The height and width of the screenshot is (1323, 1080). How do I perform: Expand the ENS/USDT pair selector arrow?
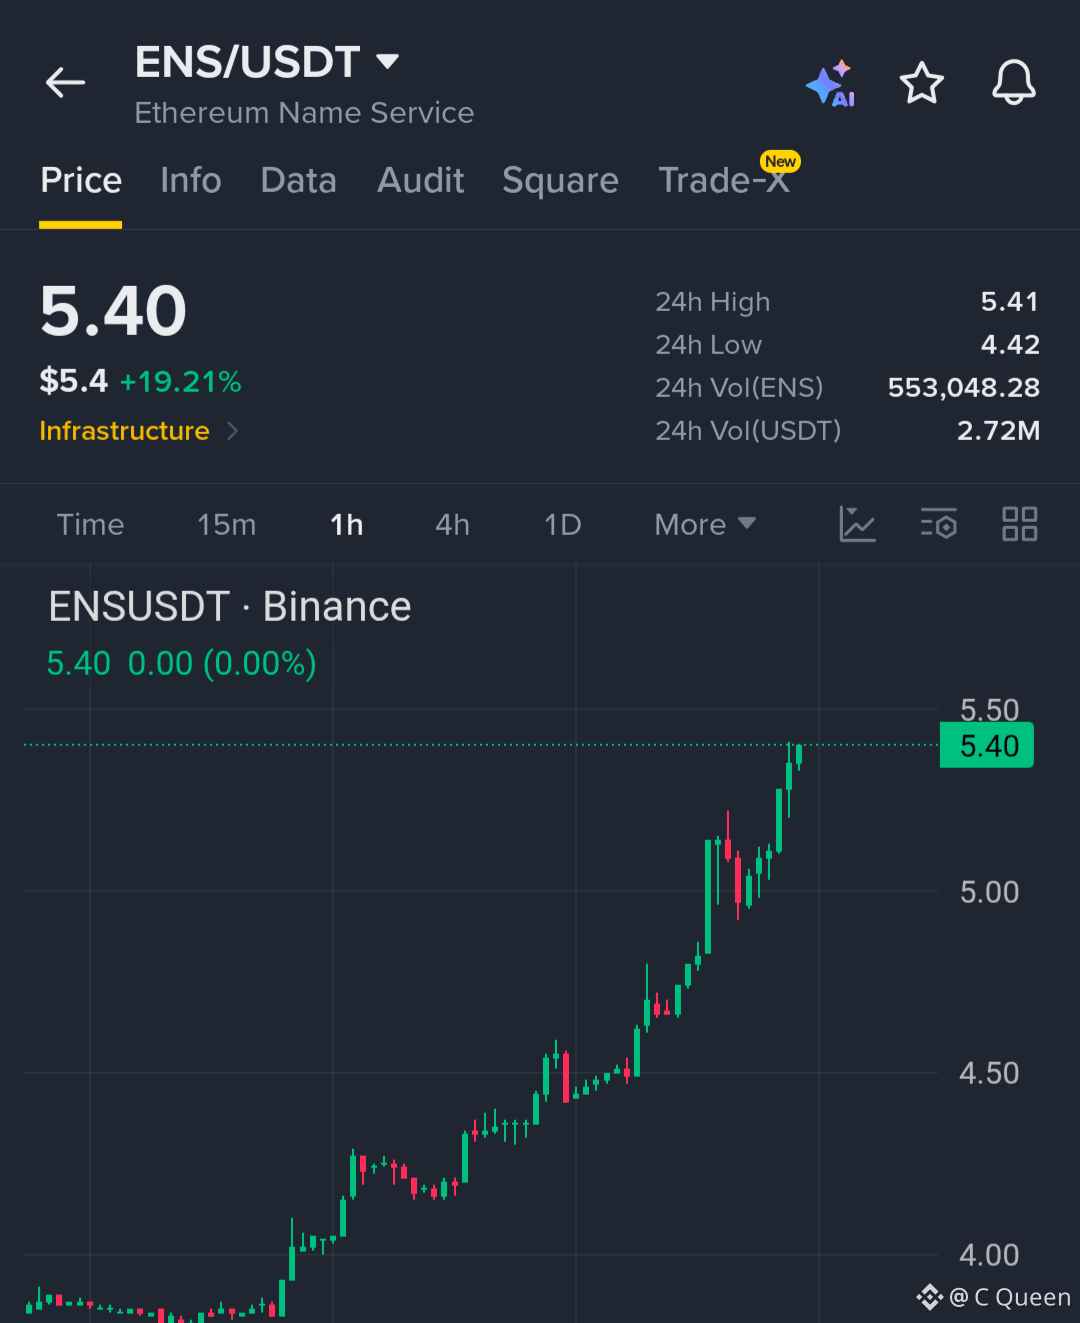click(x=387, y=62)
